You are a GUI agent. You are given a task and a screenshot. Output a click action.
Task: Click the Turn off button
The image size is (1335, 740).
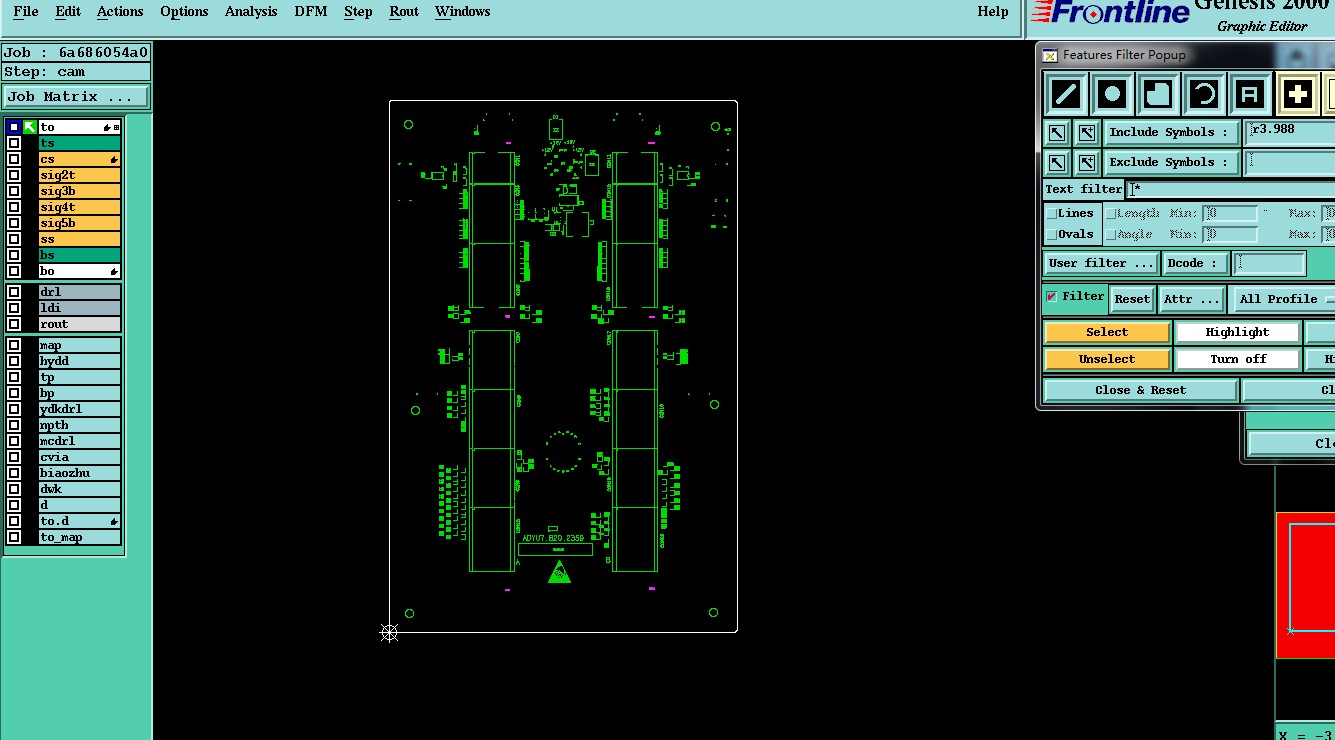(x=1237, y=359)
